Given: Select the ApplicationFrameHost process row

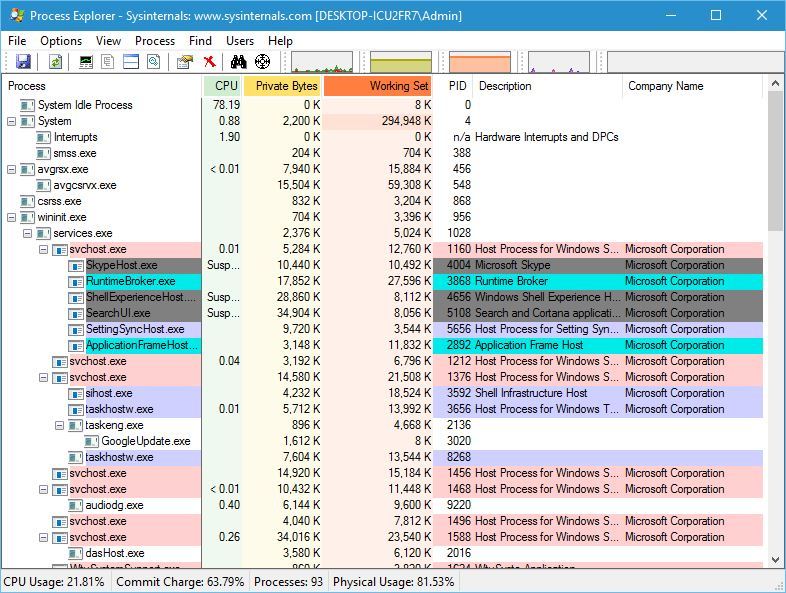Looking at the screenshot, I should pos(383,345).
